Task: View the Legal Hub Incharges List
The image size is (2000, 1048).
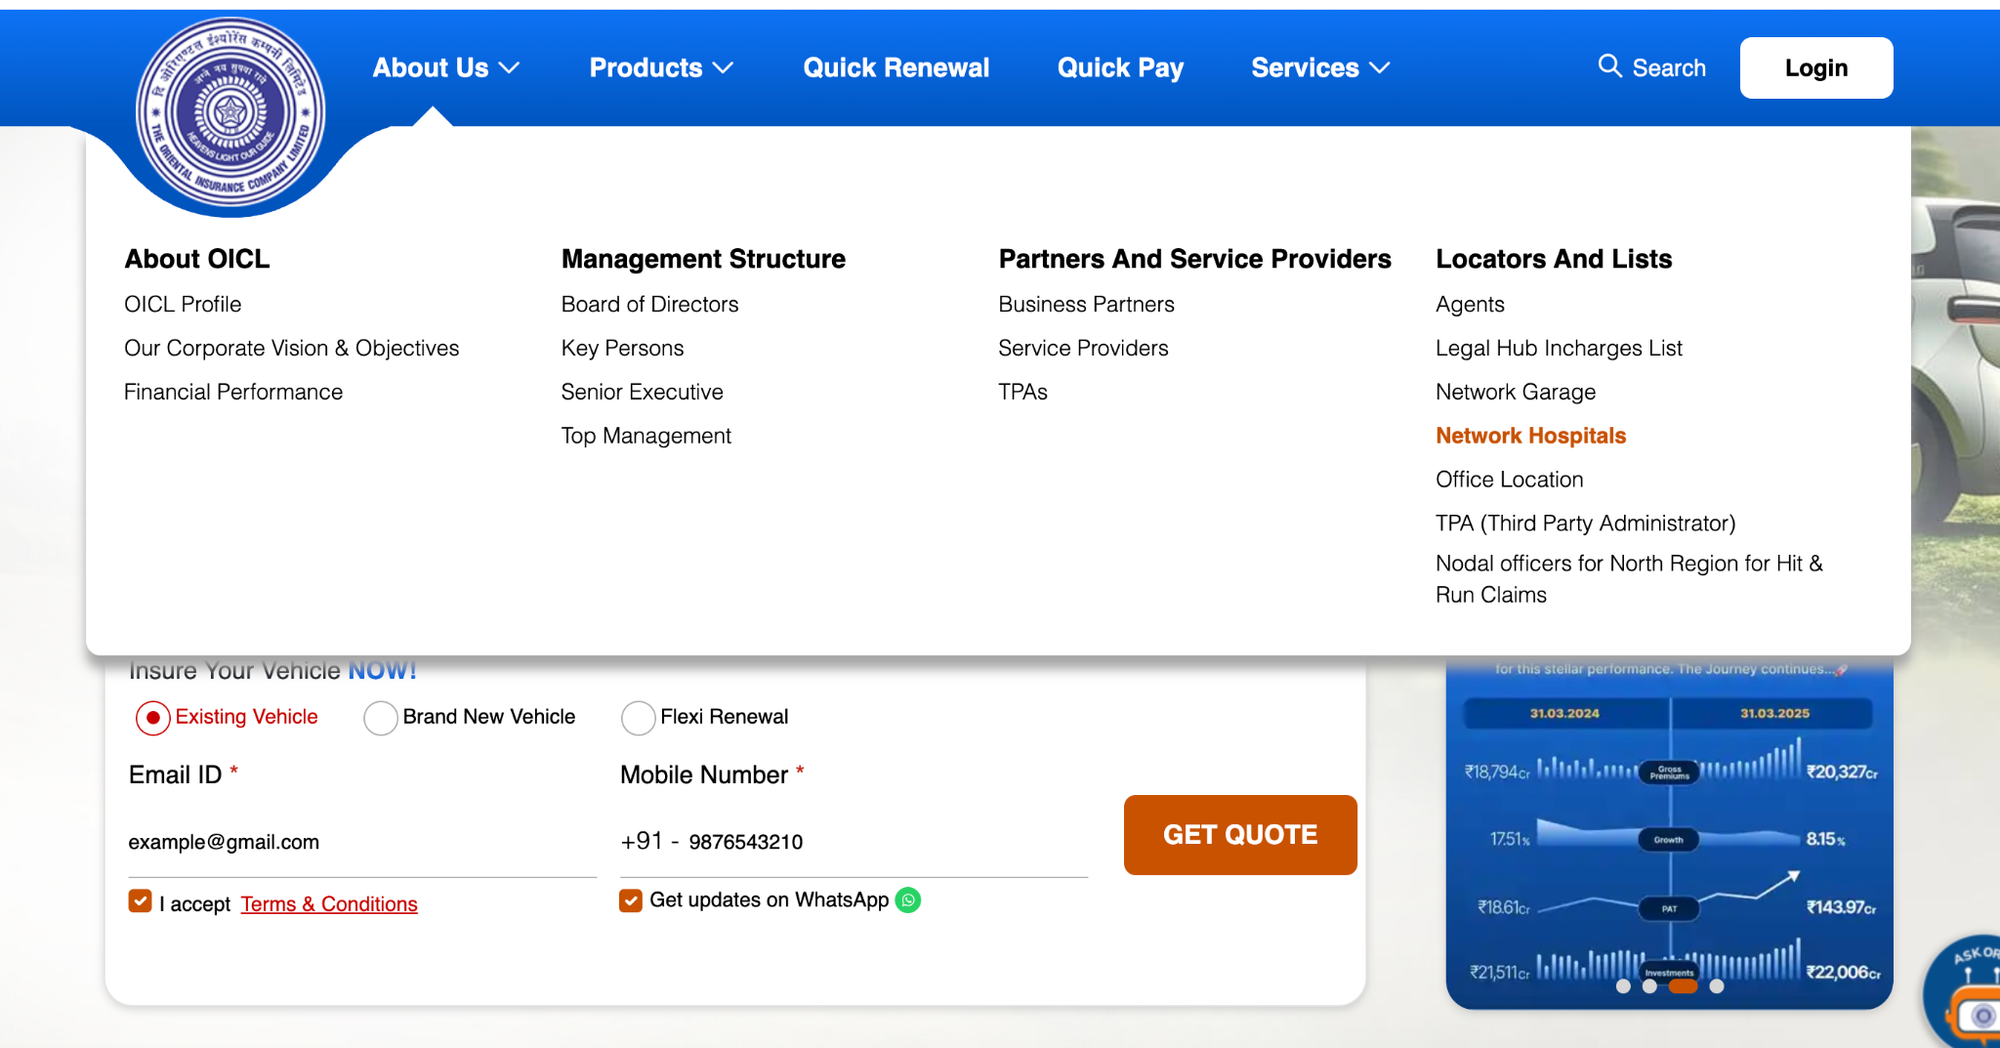Action: pyautogui.click(x=1559, y=348)
